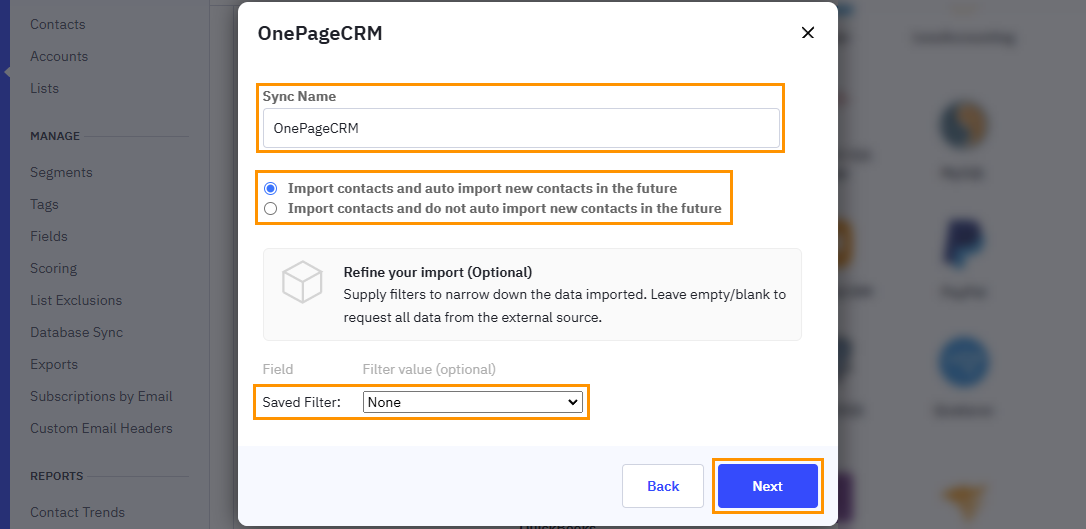Open Subscriptions by Email
This screenshot has height=529, width=1086.
(x=101, y=396)
